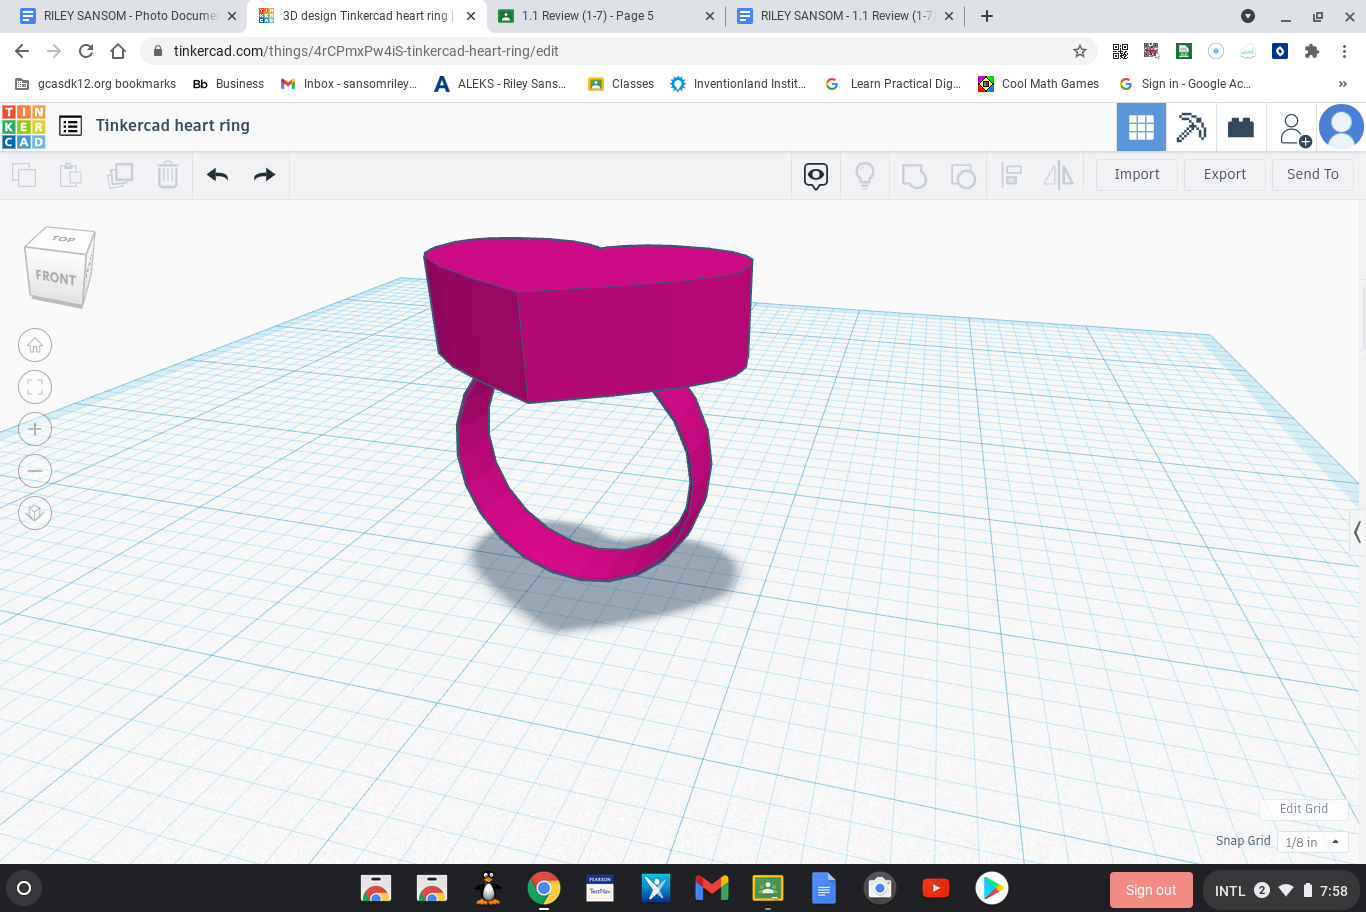This screenshot has height=912, width=1366.
Task: Toggle the notes visibility tool
Action: tap(815, 174)
